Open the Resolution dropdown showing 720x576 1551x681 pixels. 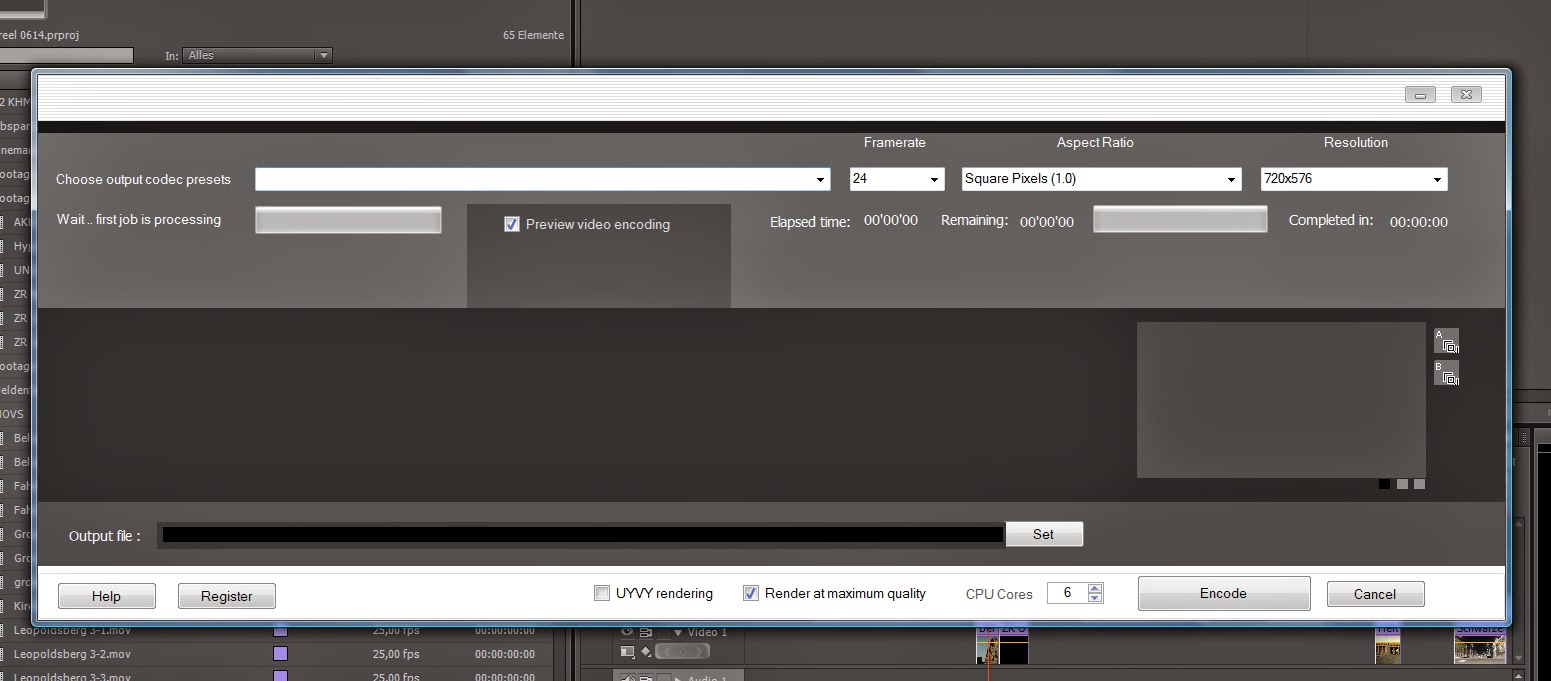tap(1438, 179)
